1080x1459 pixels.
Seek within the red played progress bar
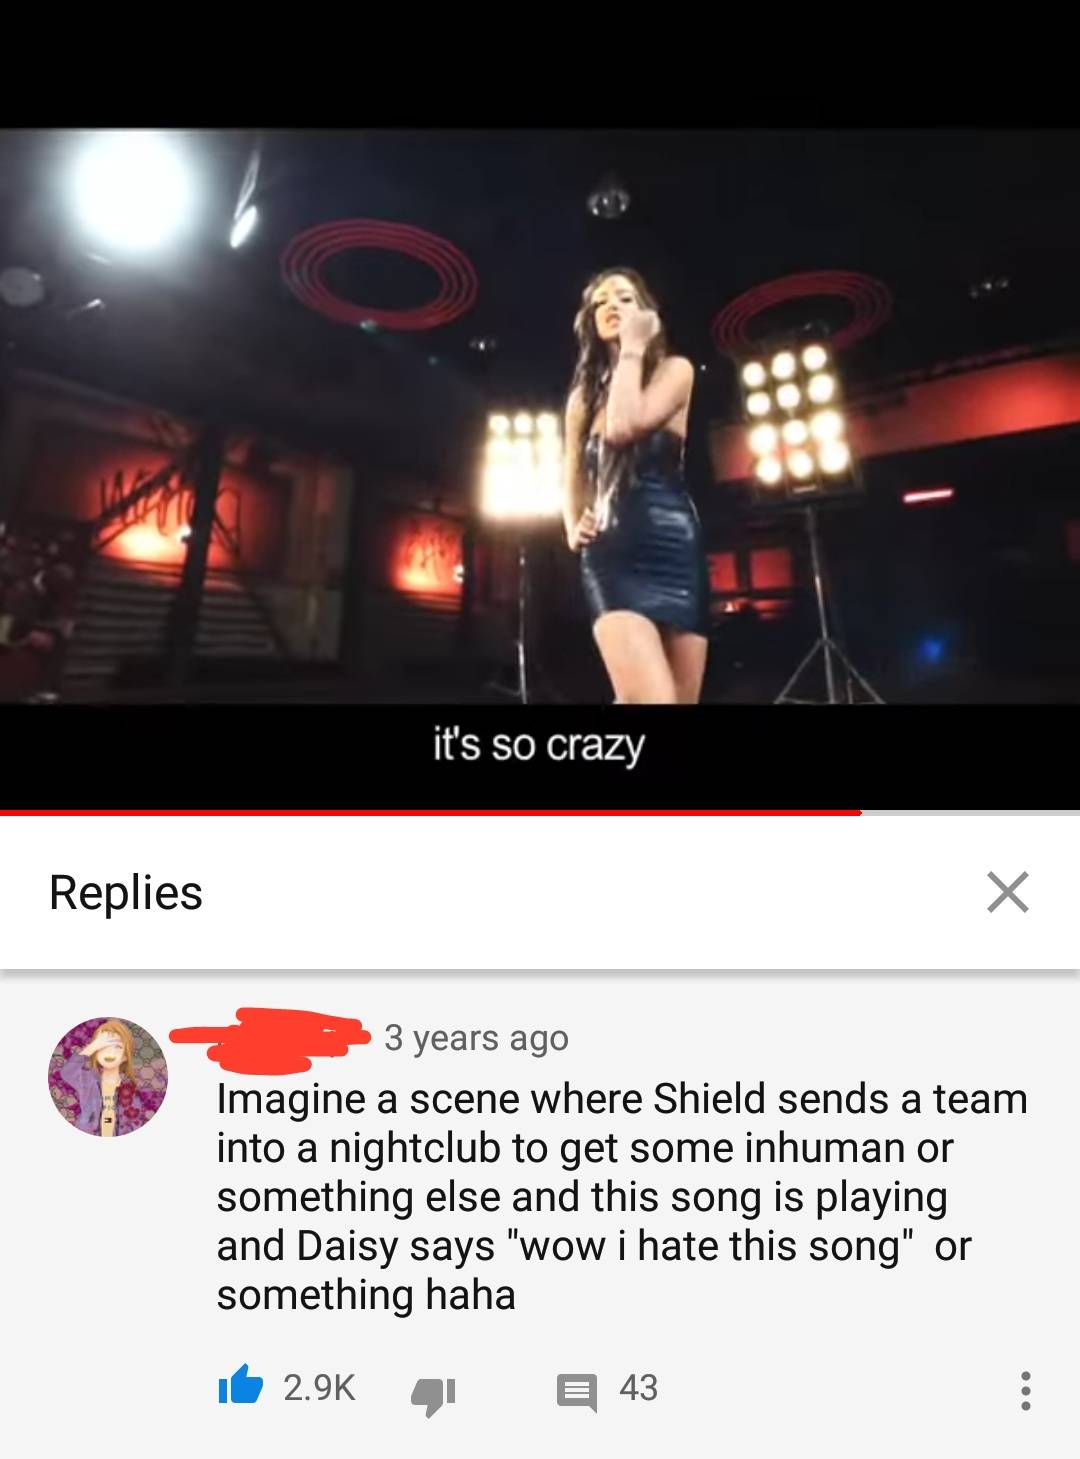coord(430,812)
